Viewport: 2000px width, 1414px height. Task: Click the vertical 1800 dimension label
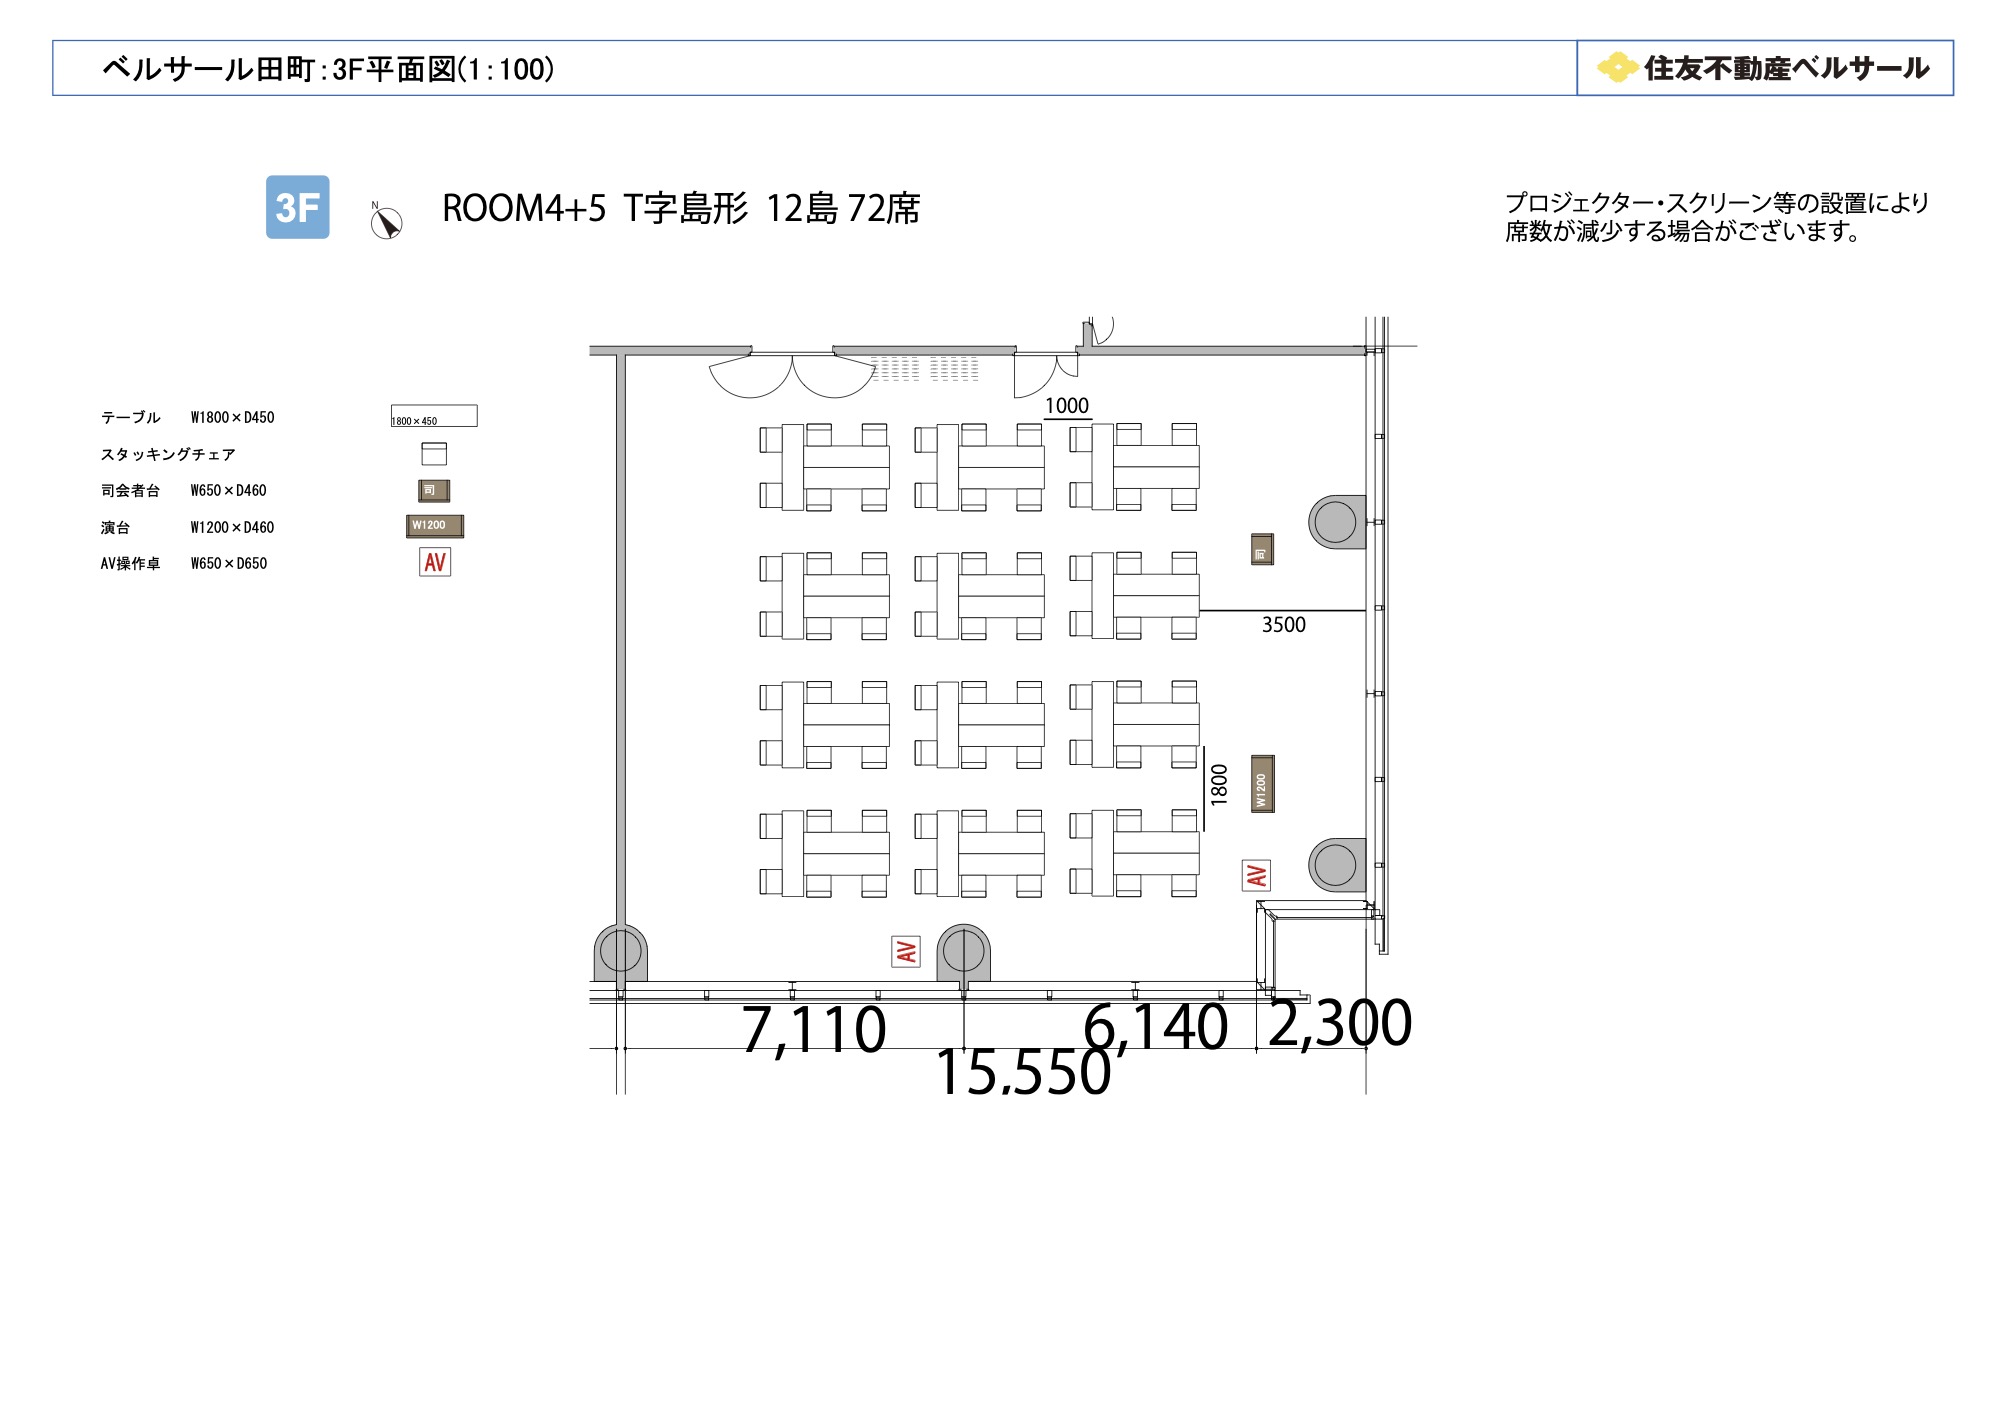coord(1219,785)
